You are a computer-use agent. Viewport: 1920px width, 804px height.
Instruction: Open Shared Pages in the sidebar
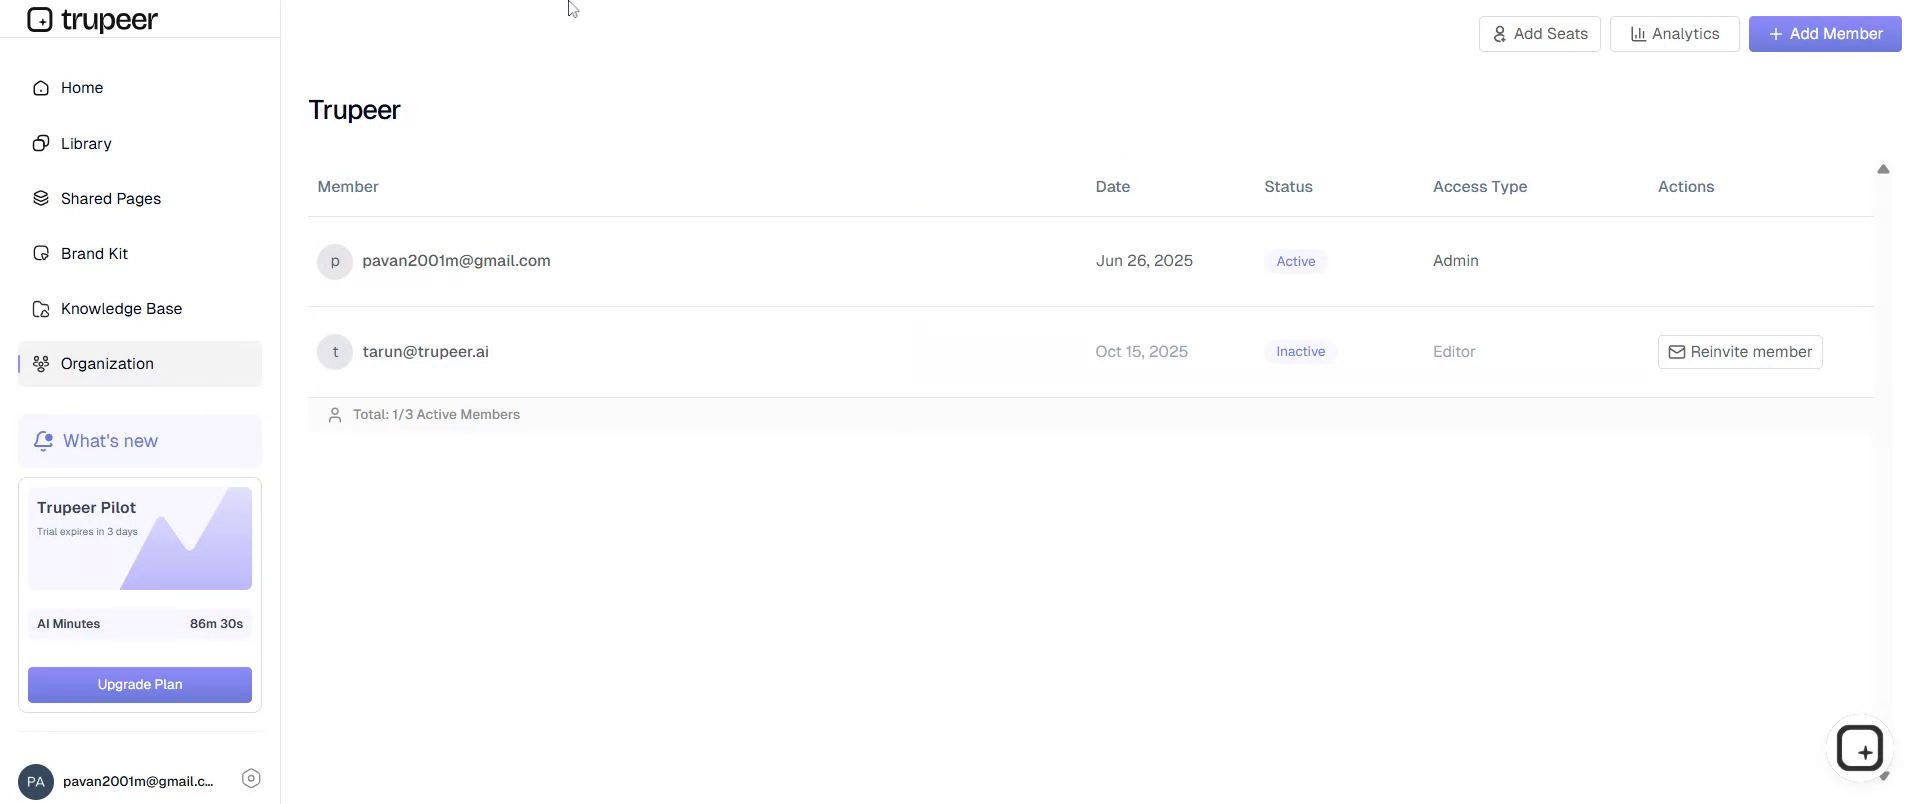pos(140,198)
